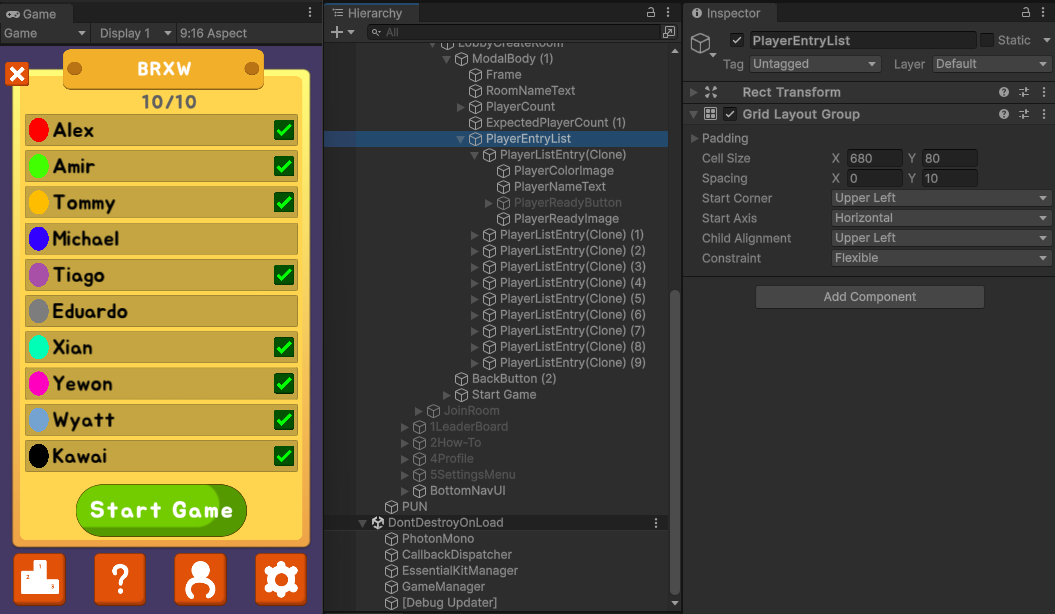This screenshot has height=614, width=1055.
Task: Close the lobby modal with the X icon
Action: tap(17, 73)
